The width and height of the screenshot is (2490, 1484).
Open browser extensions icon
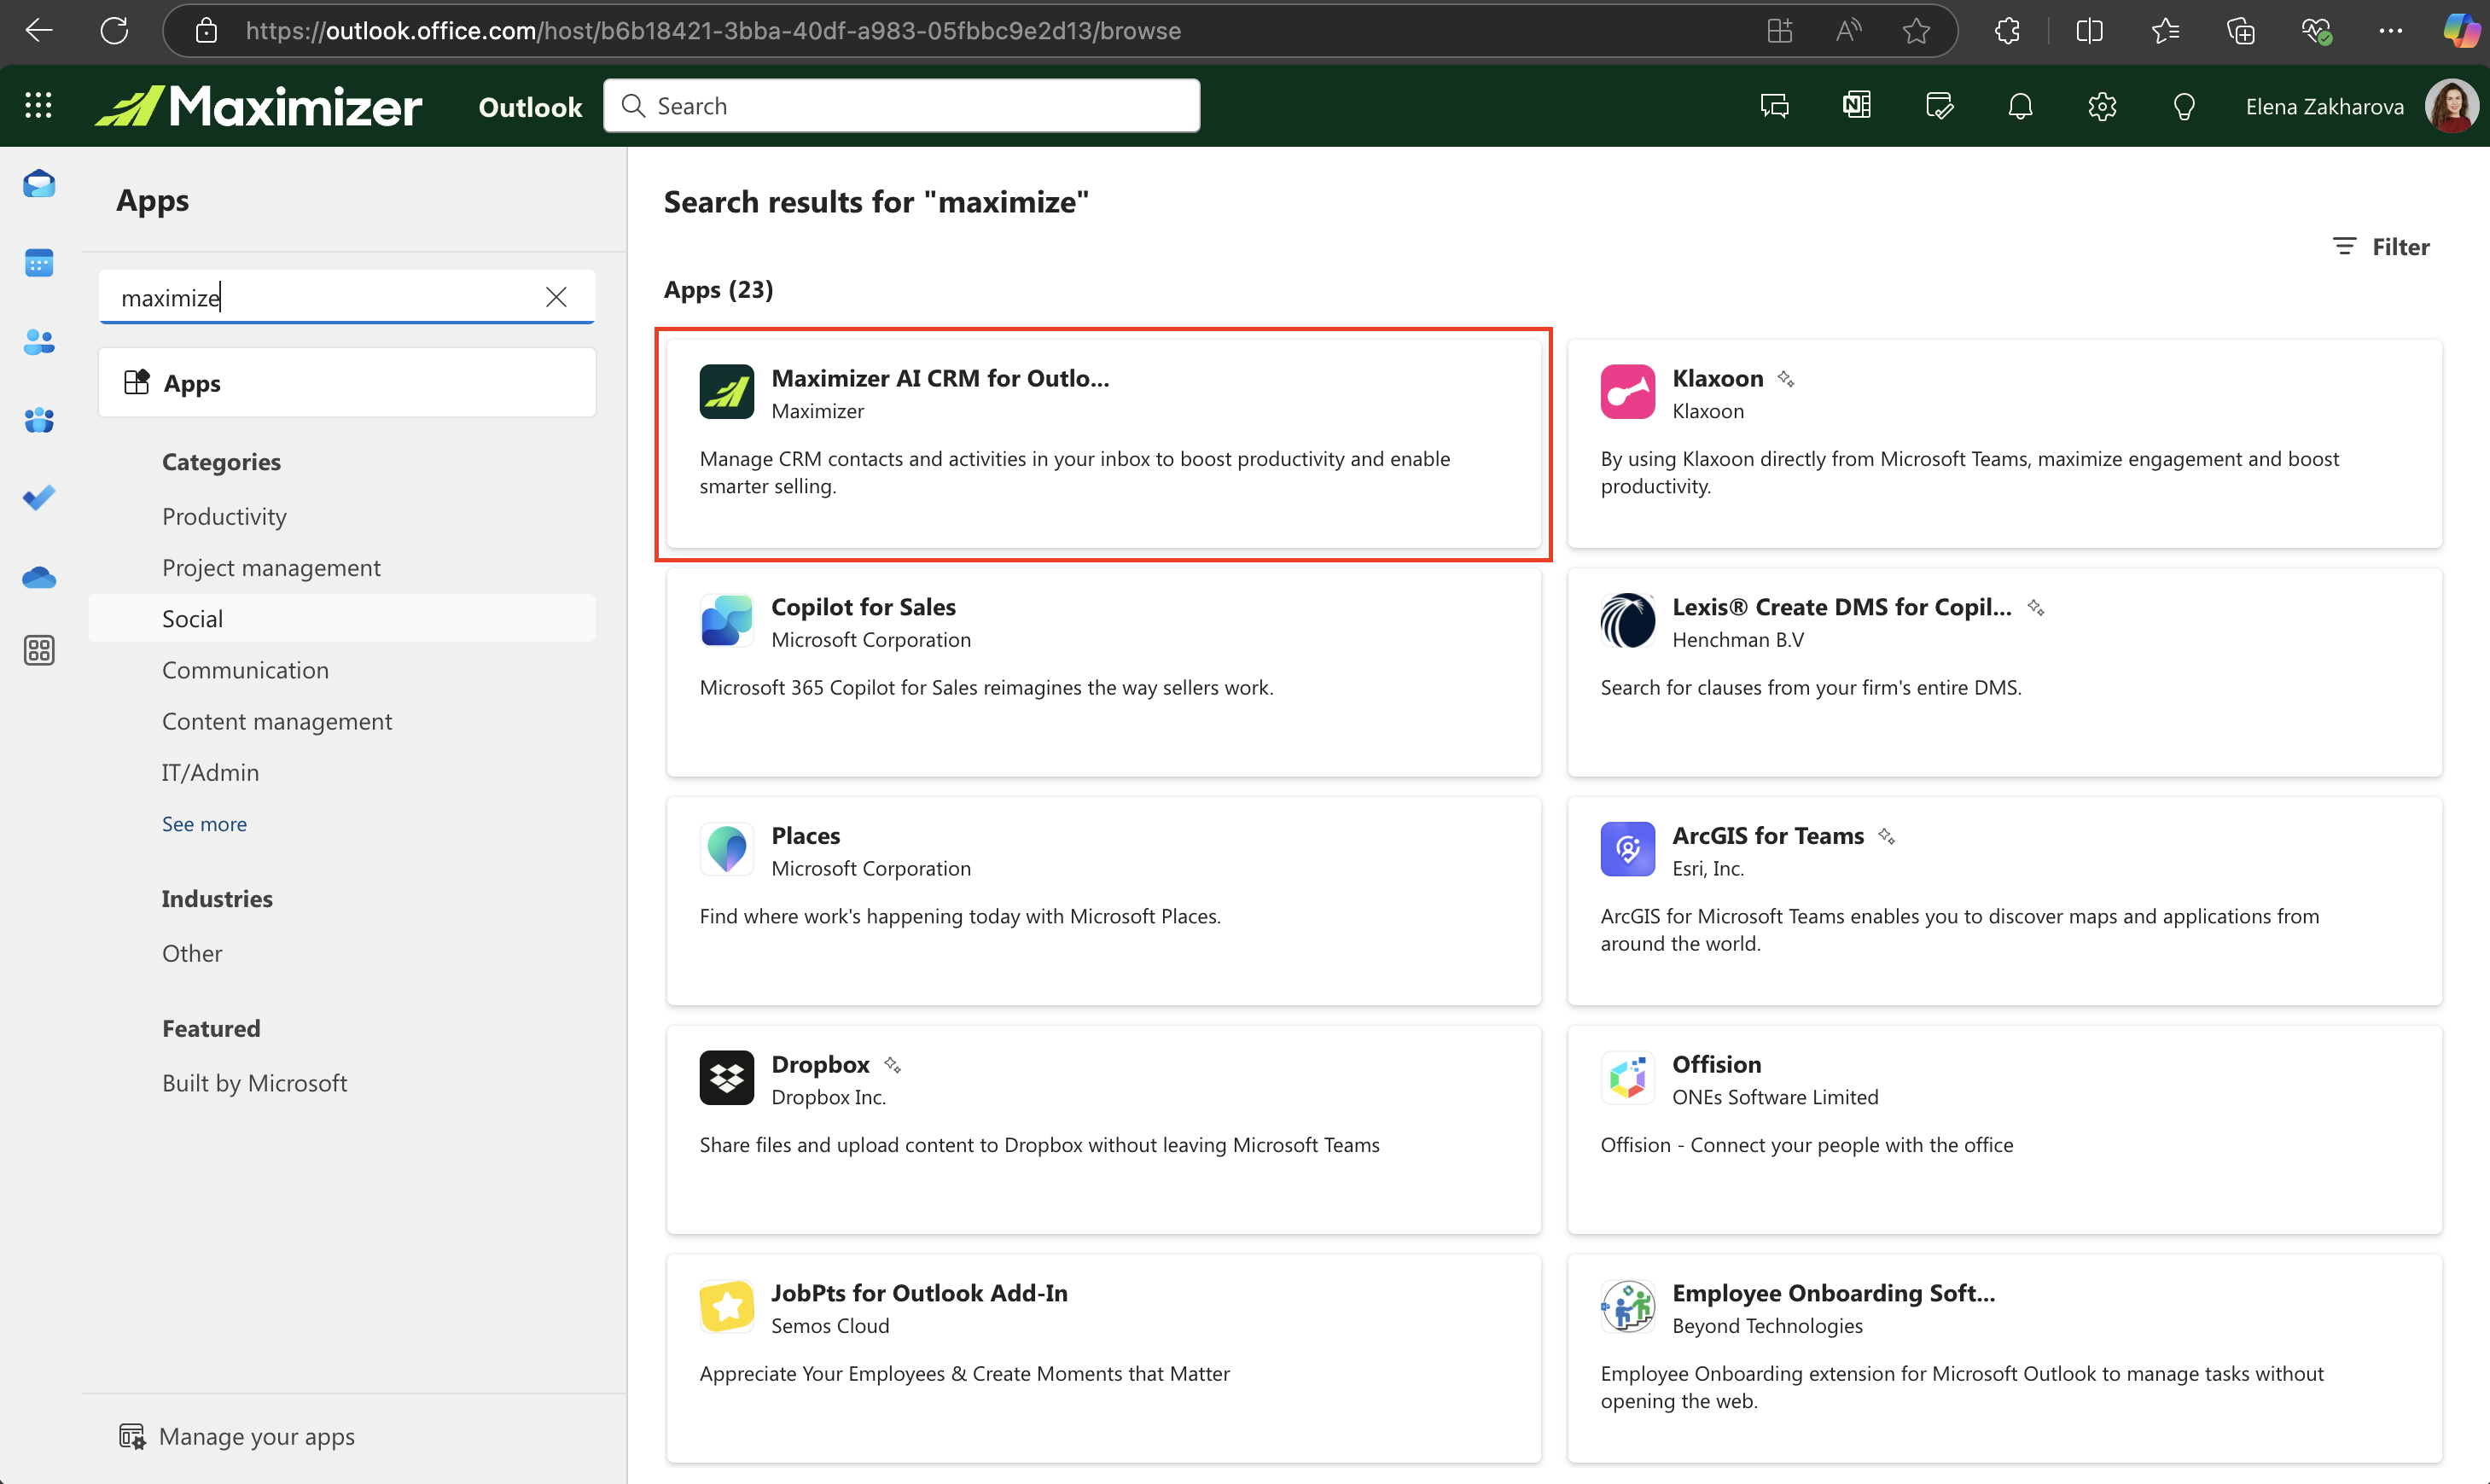click(2007, 30)
